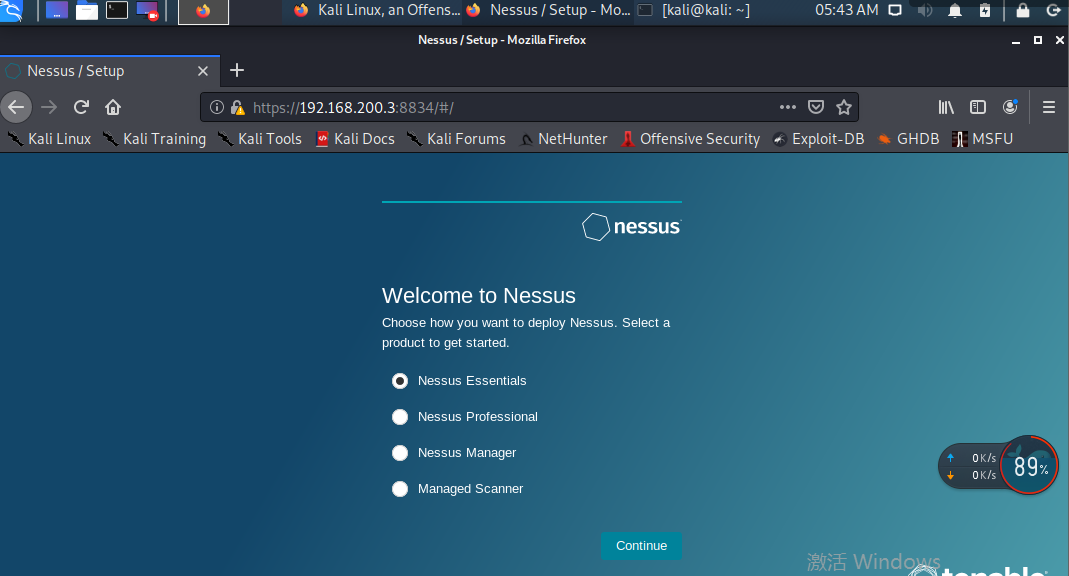Click the battery power manager icon
Screen dimensions: 1069x576
(985, 10)
